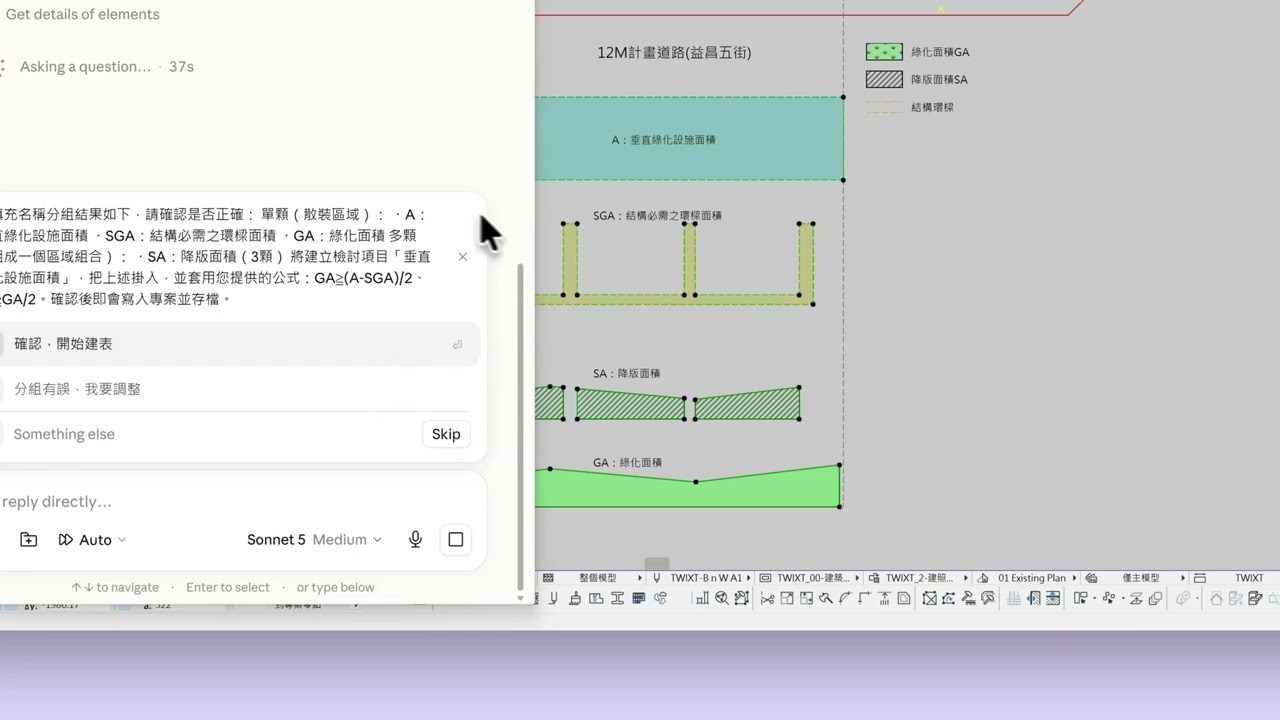The width and height of the screenshot is (1280, 720).
Task: Click the SA：降版面積 label
Action: [x=626, y=373]
